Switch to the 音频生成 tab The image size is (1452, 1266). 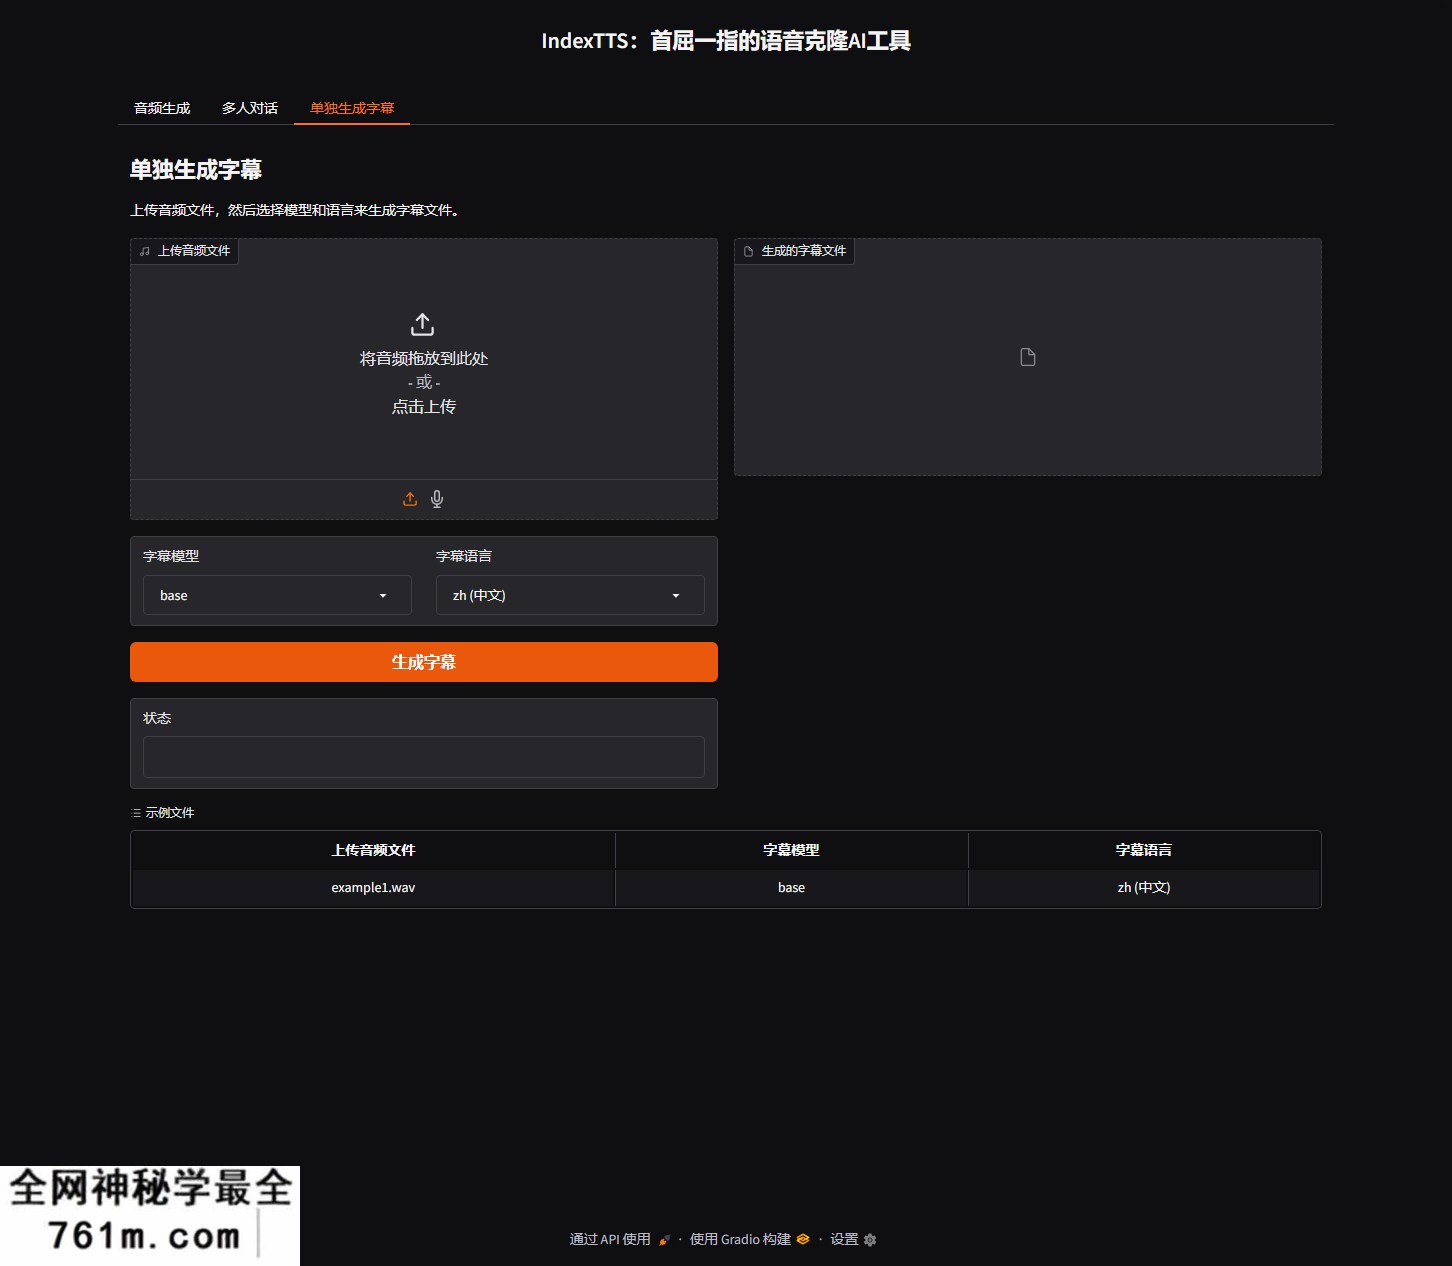[x=162, y=108]
